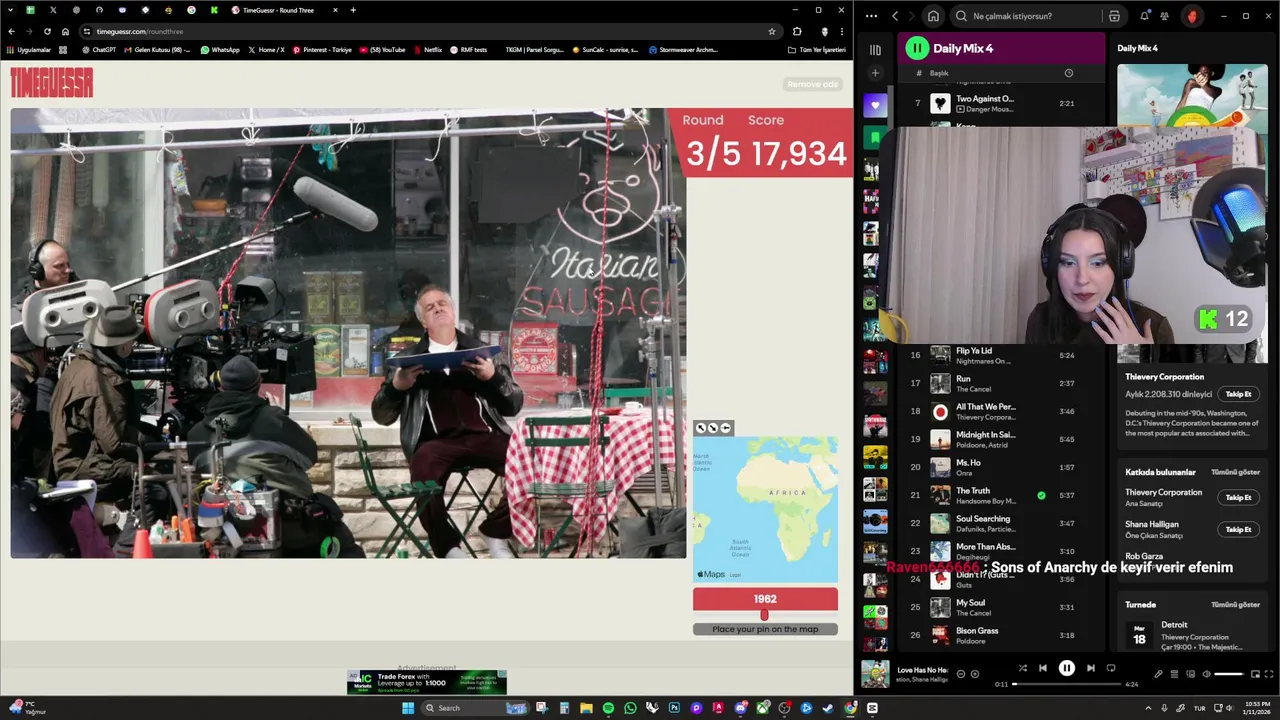Open the Detroit tour date entry

1191,636
